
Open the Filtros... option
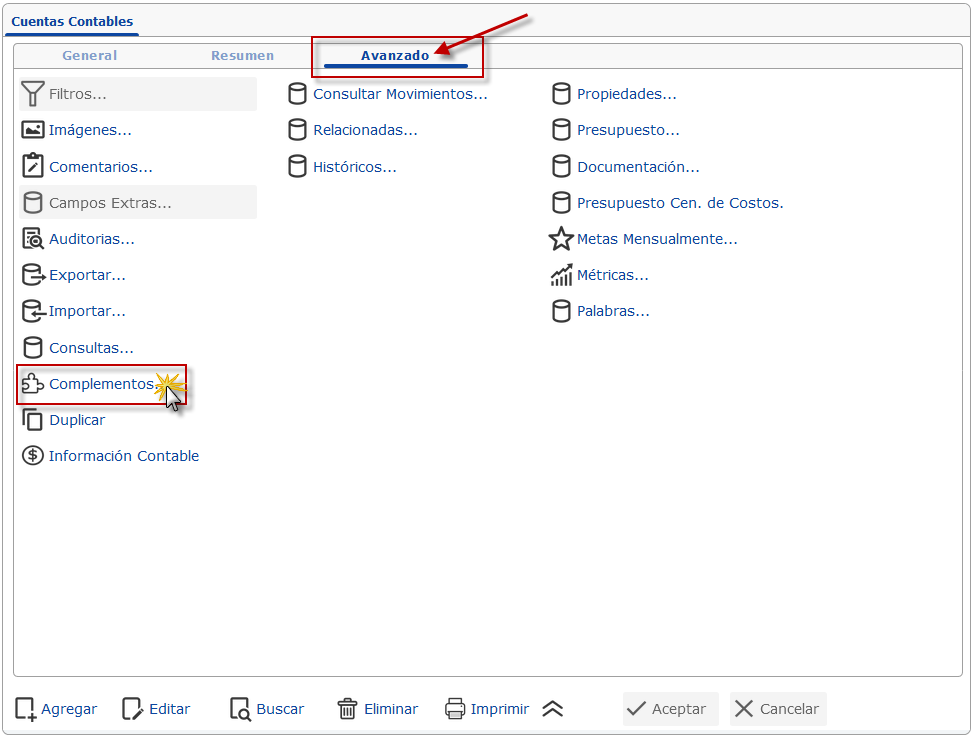pos(138,94)
